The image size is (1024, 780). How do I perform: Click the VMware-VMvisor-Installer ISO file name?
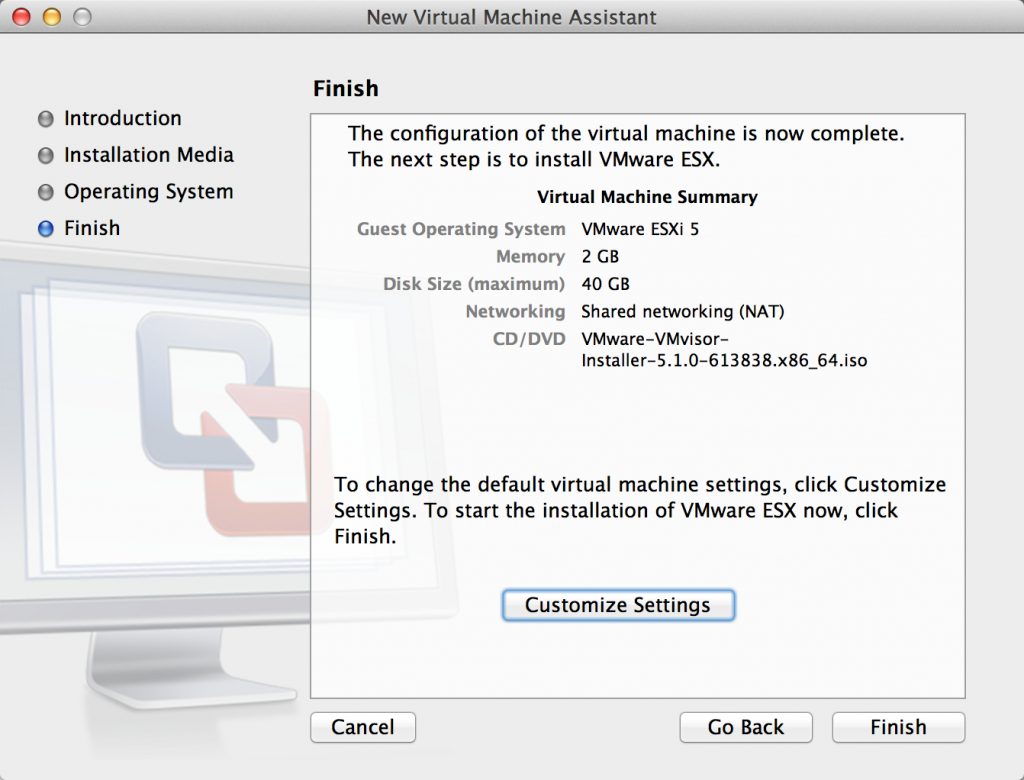tap(724, 349)
